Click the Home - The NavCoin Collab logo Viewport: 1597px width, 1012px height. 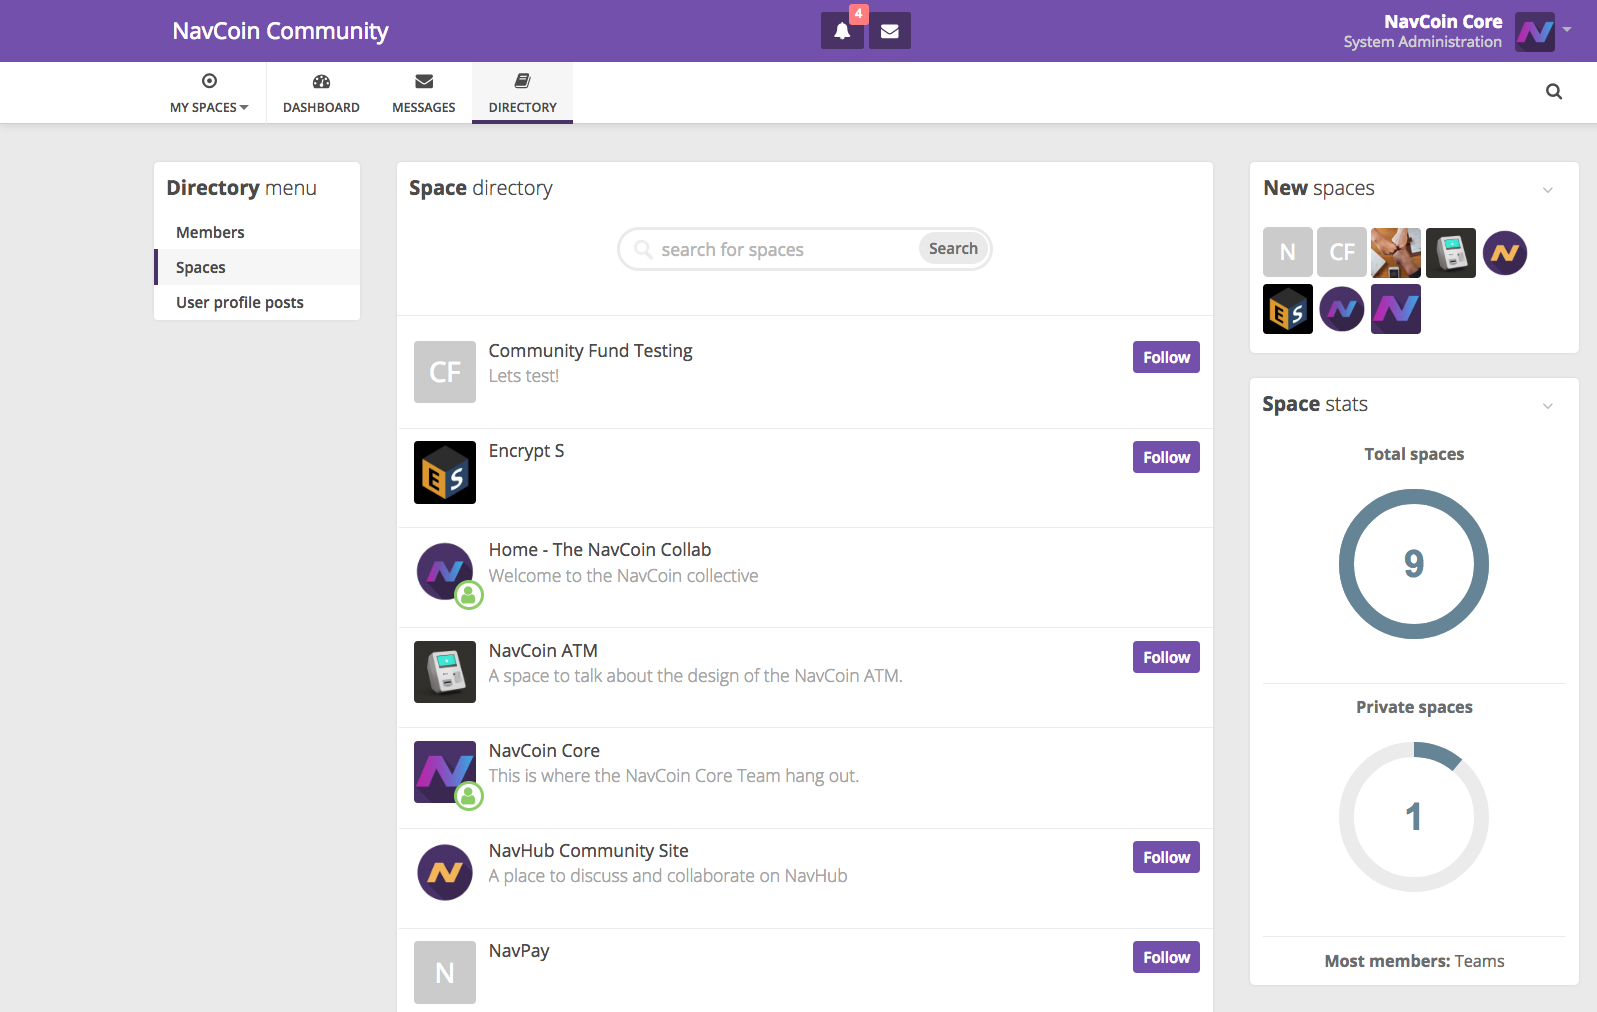tap(445, 572)
